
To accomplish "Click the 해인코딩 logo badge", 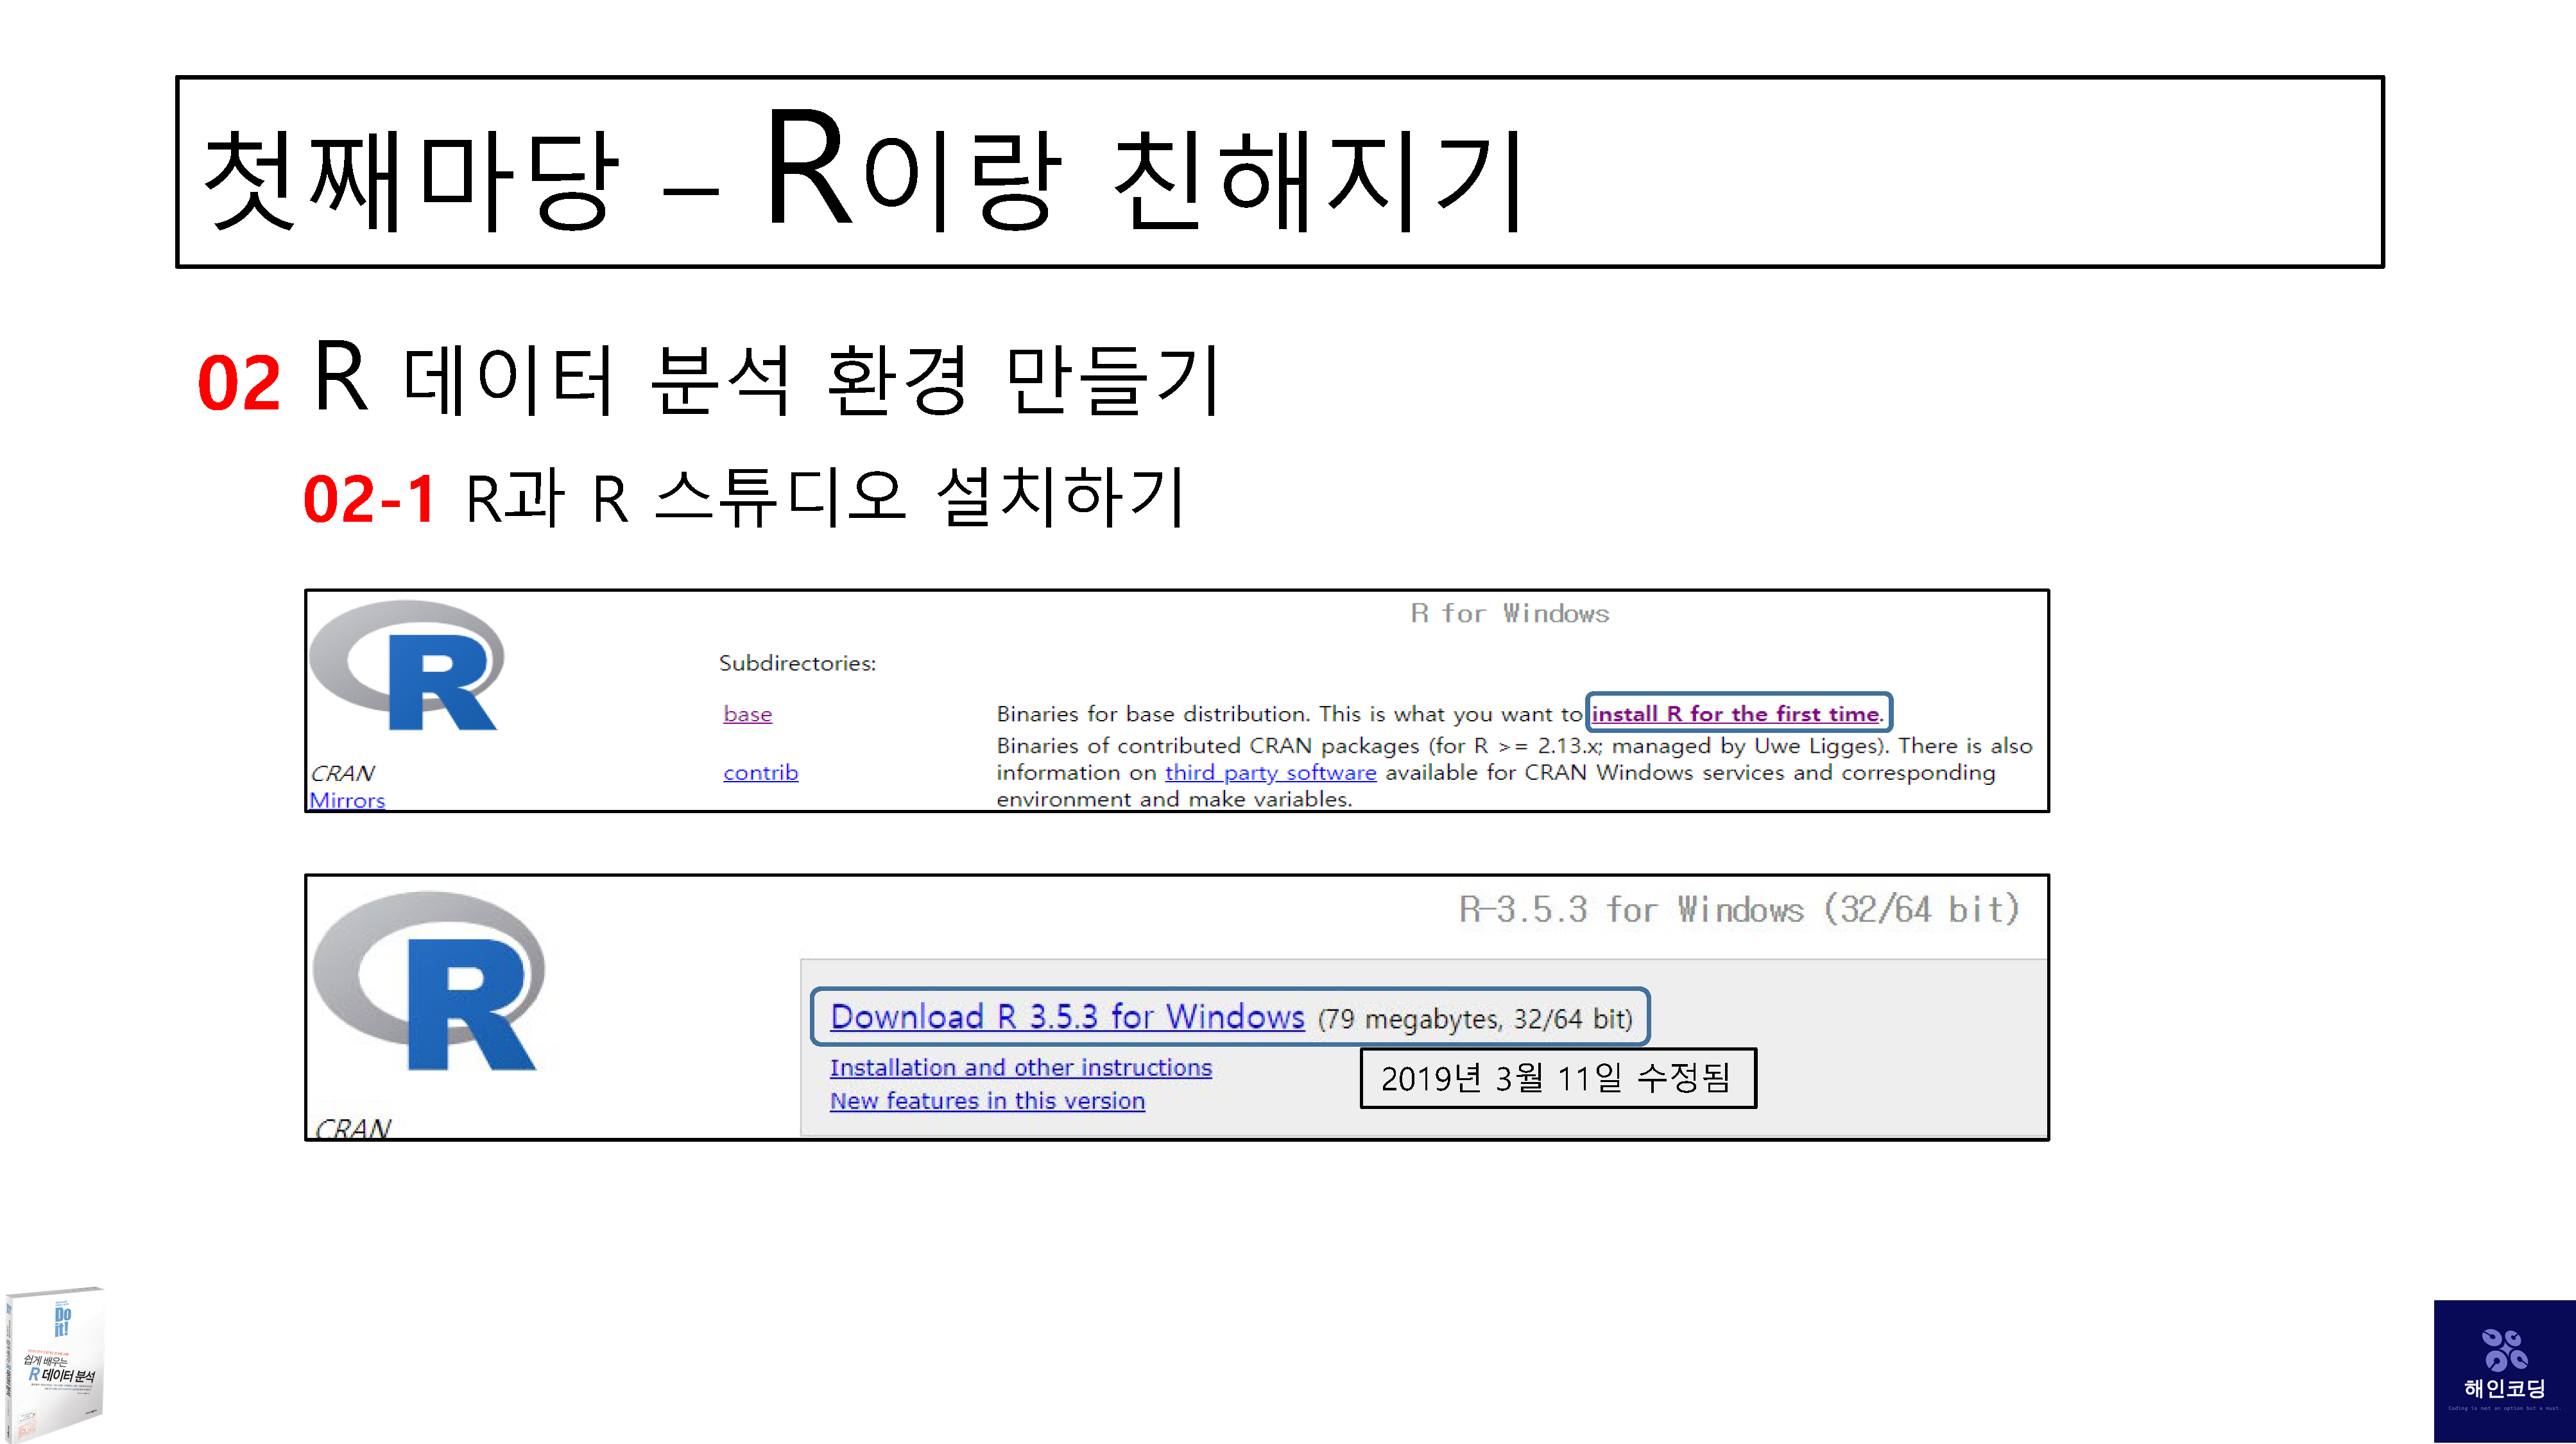I will point(2504,1371).
